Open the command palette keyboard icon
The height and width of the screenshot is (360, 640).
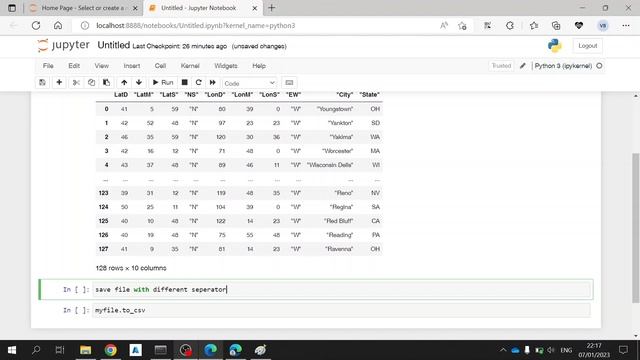coord(289,82)
